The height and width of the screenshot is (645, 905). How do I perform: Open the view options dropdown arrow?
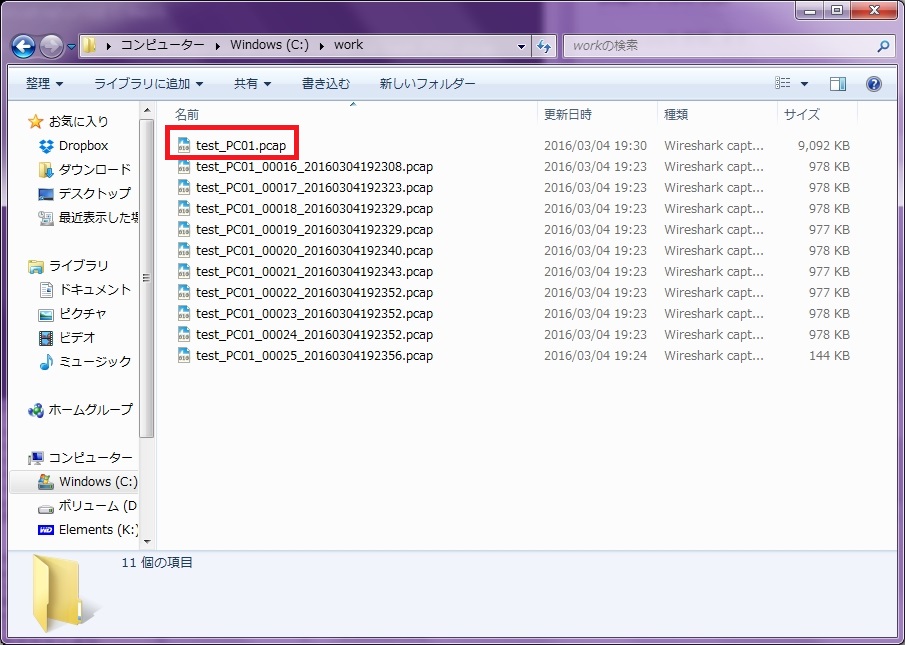click(x=804, y=84)
